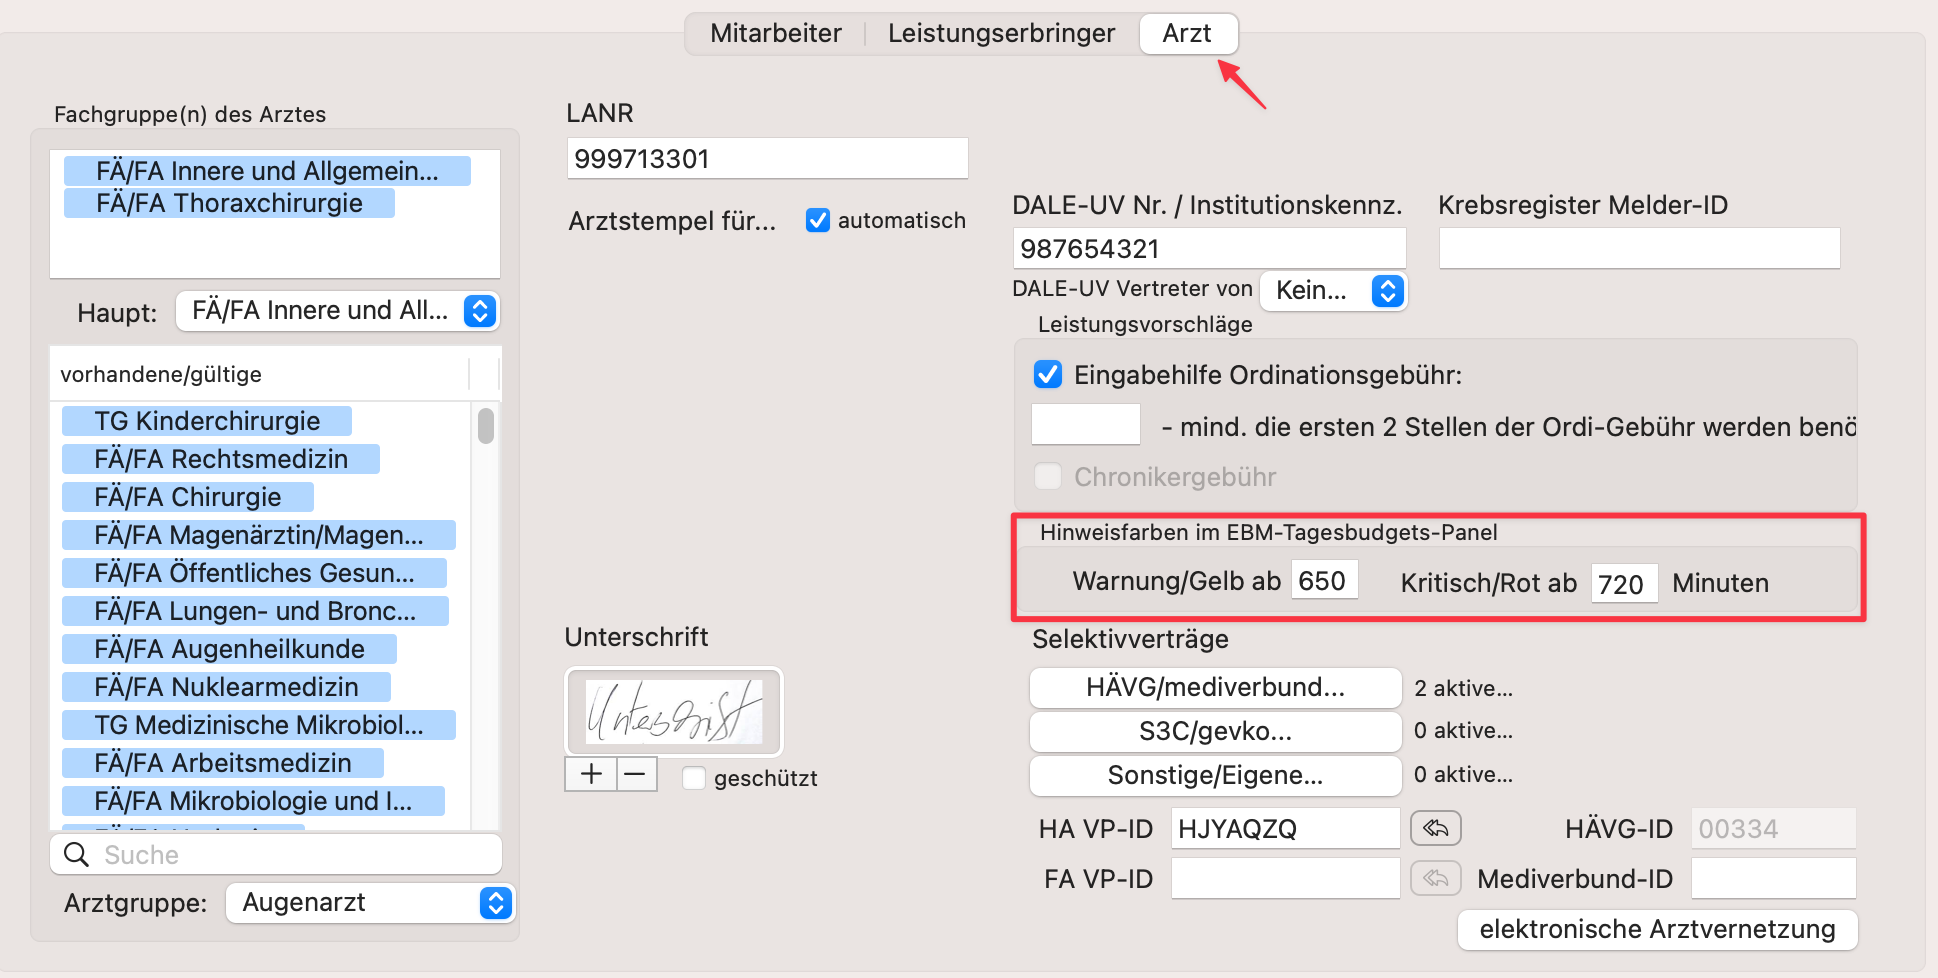Image resolution: width=1938 pixels, height=978 pixels.
Task: Select FÄ/FA Magenärztin/Magen... in list
Action: [x=259, y=535]
